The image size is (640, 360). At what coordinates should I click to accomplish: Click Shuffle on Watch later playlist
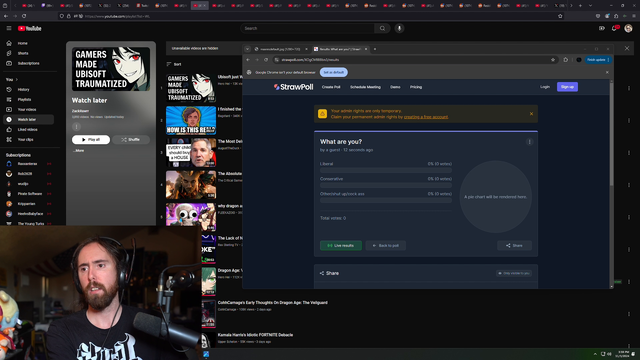click(x=131, y=140)
